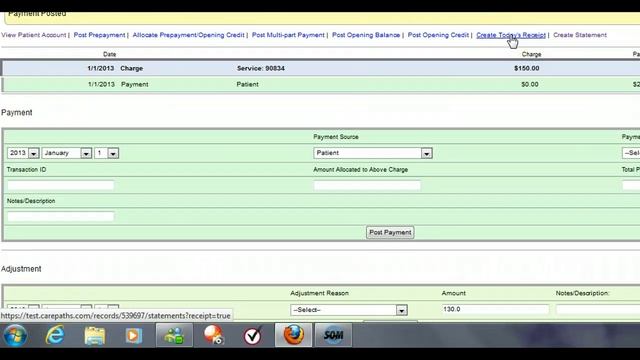Open View Patient Account link
The image size is (640, 360).
click(x=33, y=35)
